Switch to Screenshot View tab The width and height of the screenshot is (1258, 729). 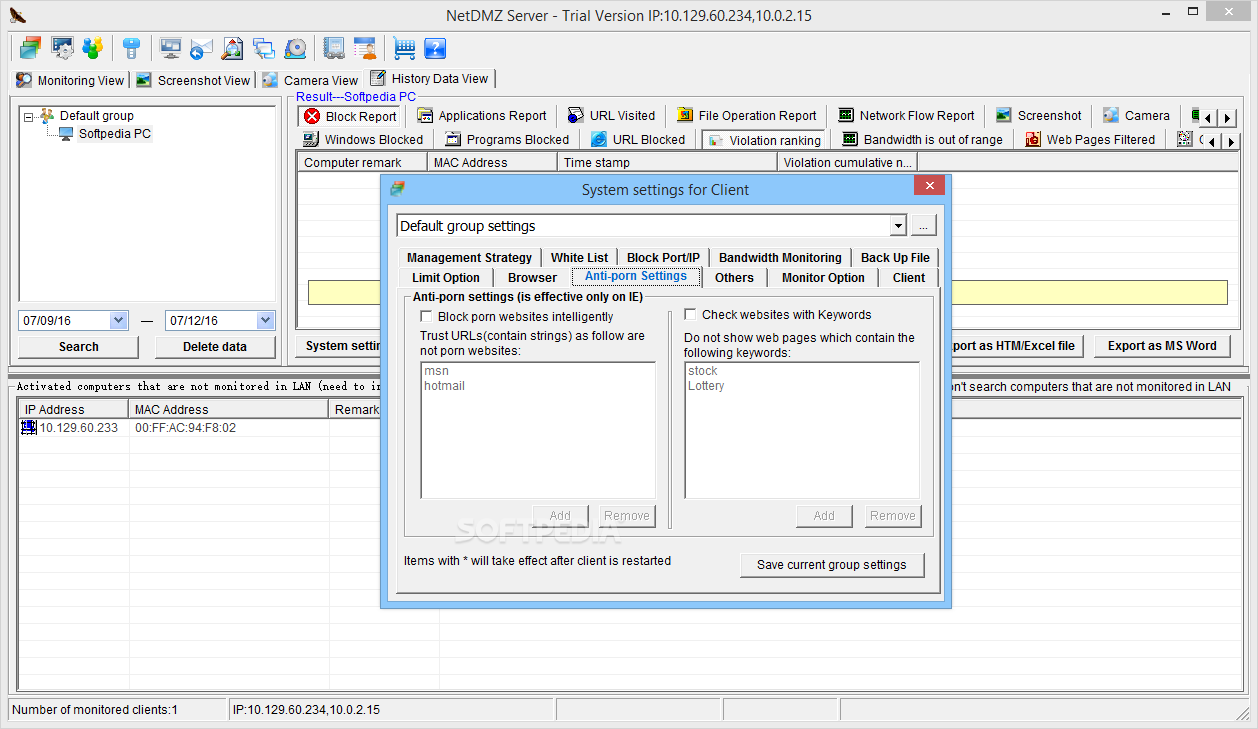(193, 80)
